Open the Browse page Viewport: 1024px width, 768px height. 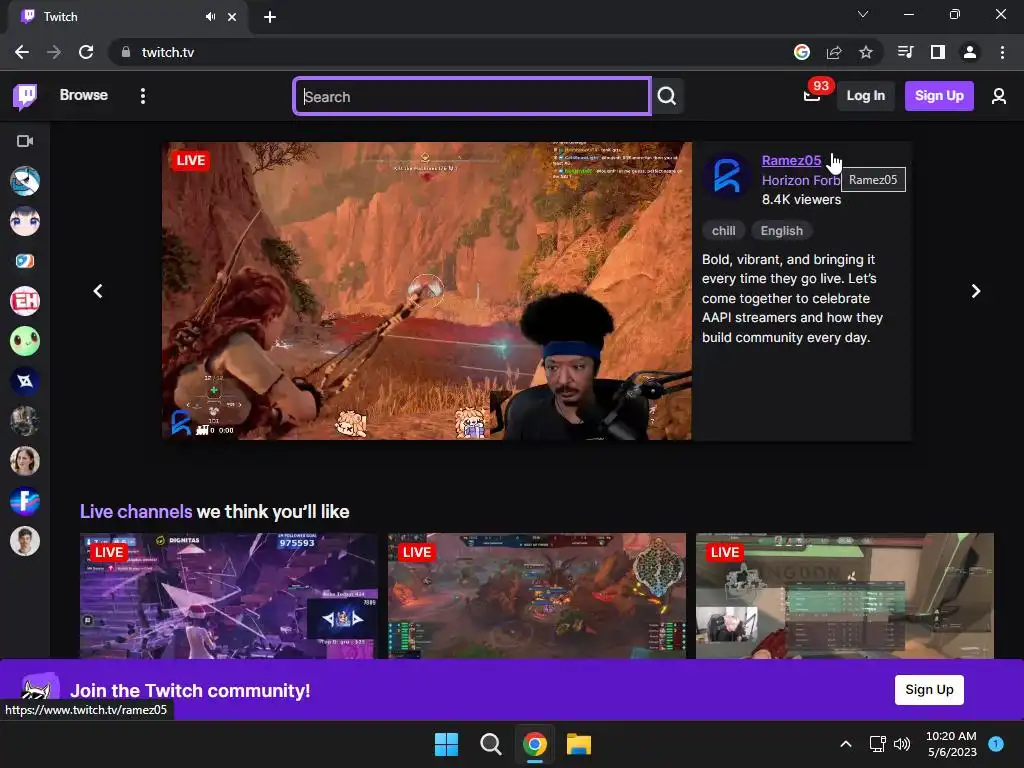pyautogui.click(x=84, y=95)
